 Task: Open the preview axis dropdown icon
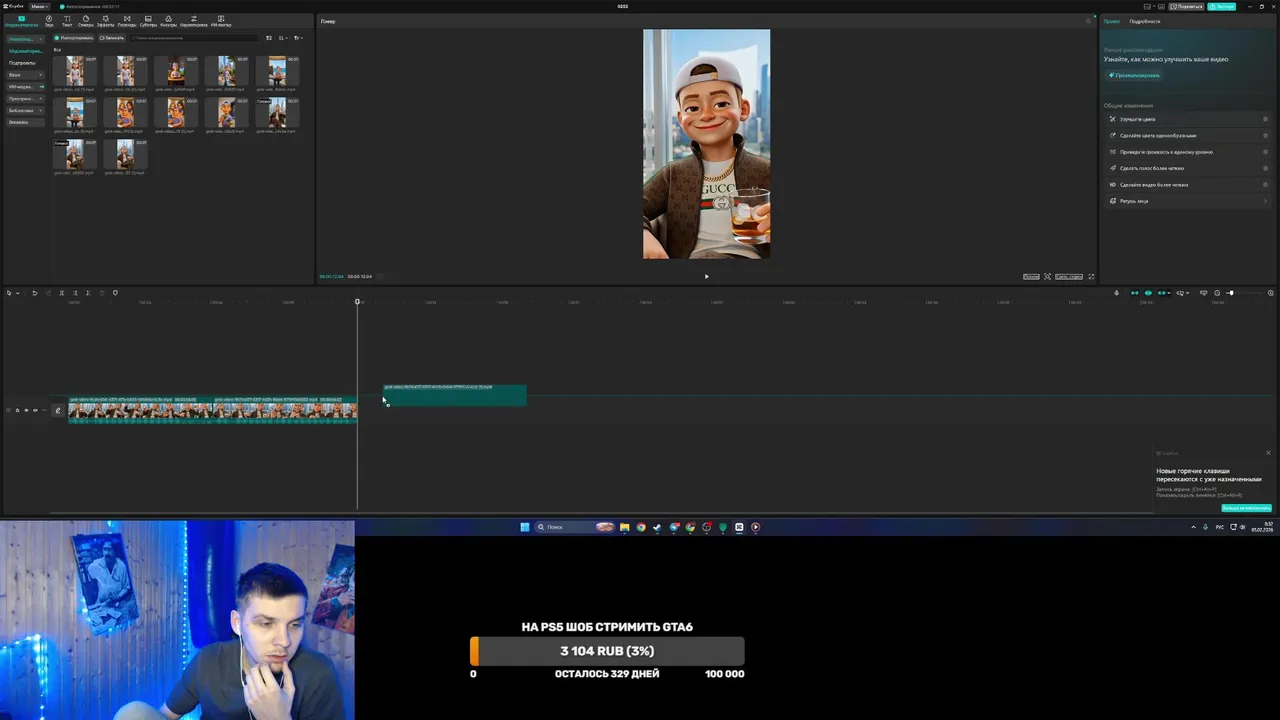pyautogui.click(x=1183, y=293)
